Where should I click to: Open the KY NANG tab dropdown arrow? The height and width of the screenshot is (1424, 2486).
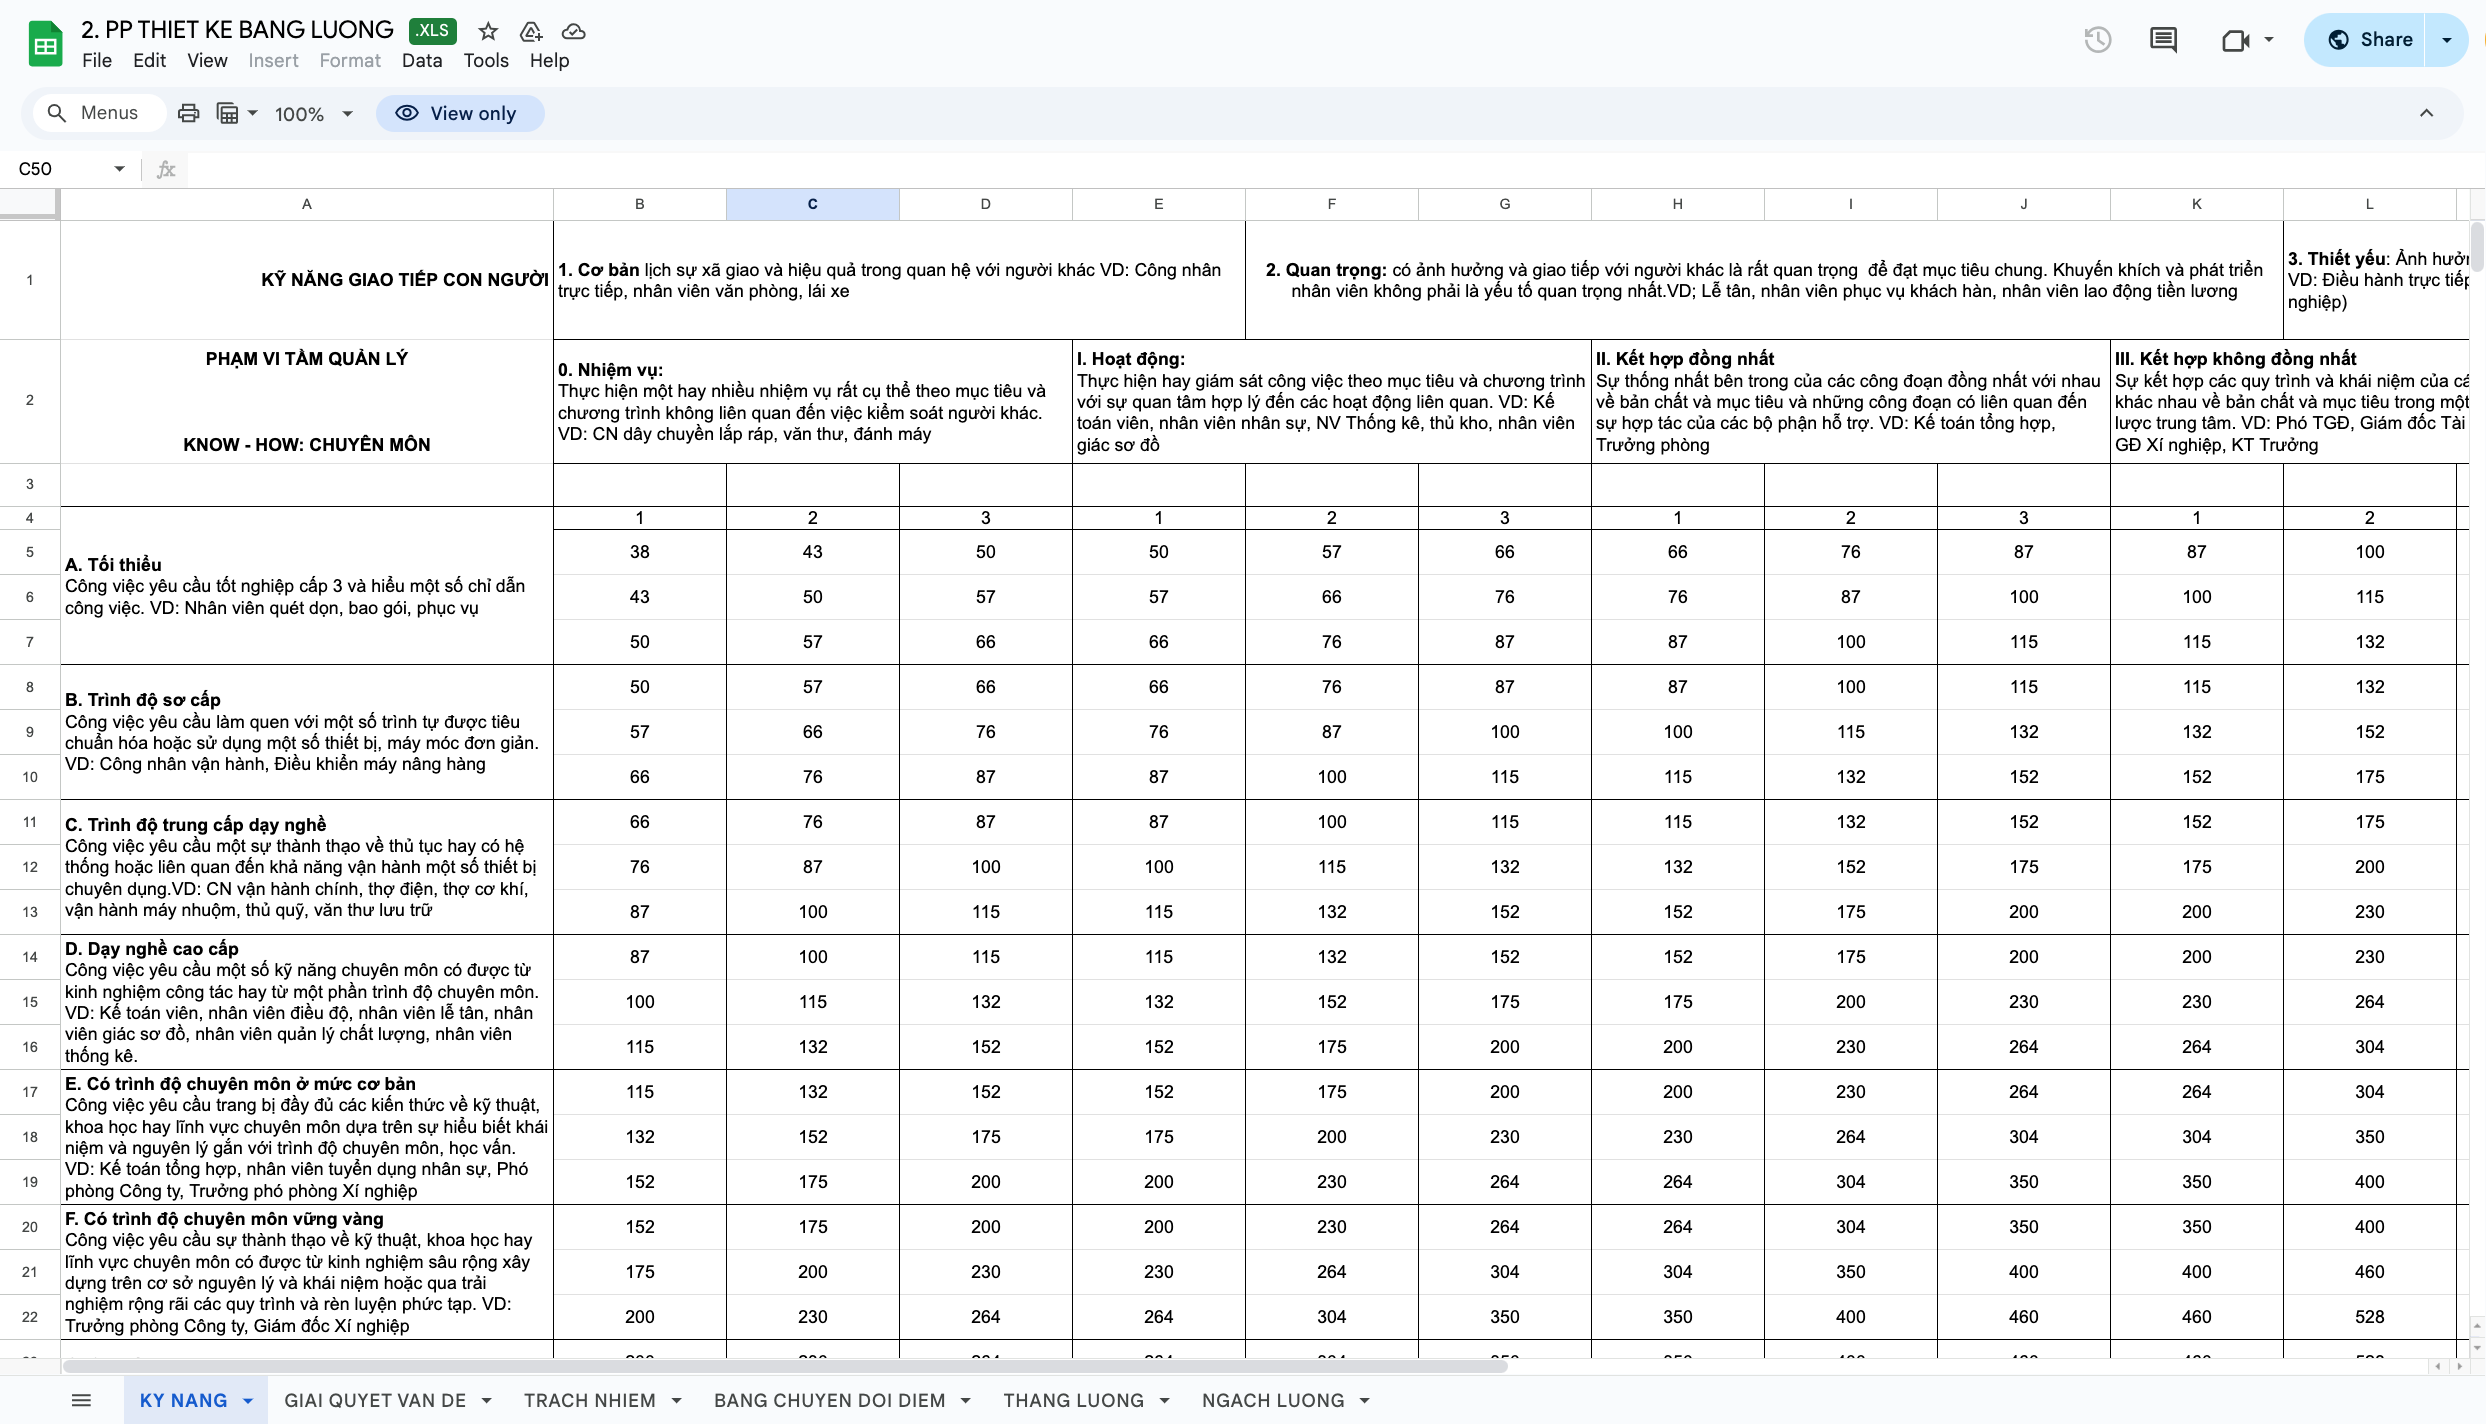(248, 1401)
